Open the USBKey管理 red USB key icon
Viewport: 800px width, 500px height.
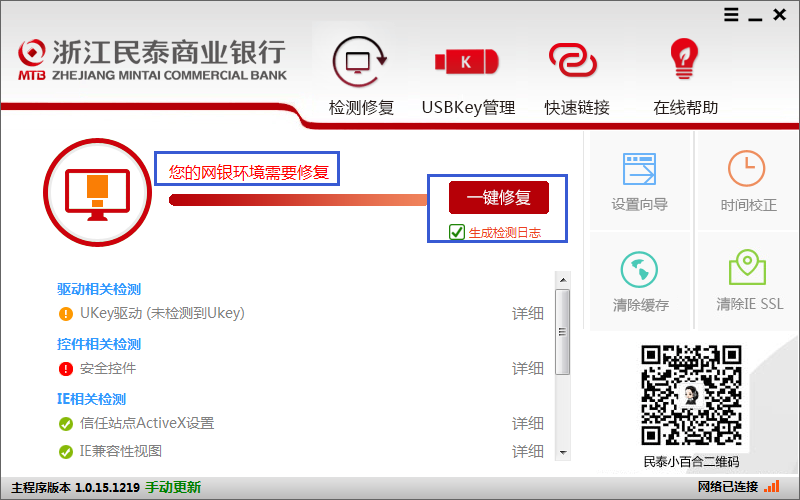pyautogui.click(x=466, y=62)
